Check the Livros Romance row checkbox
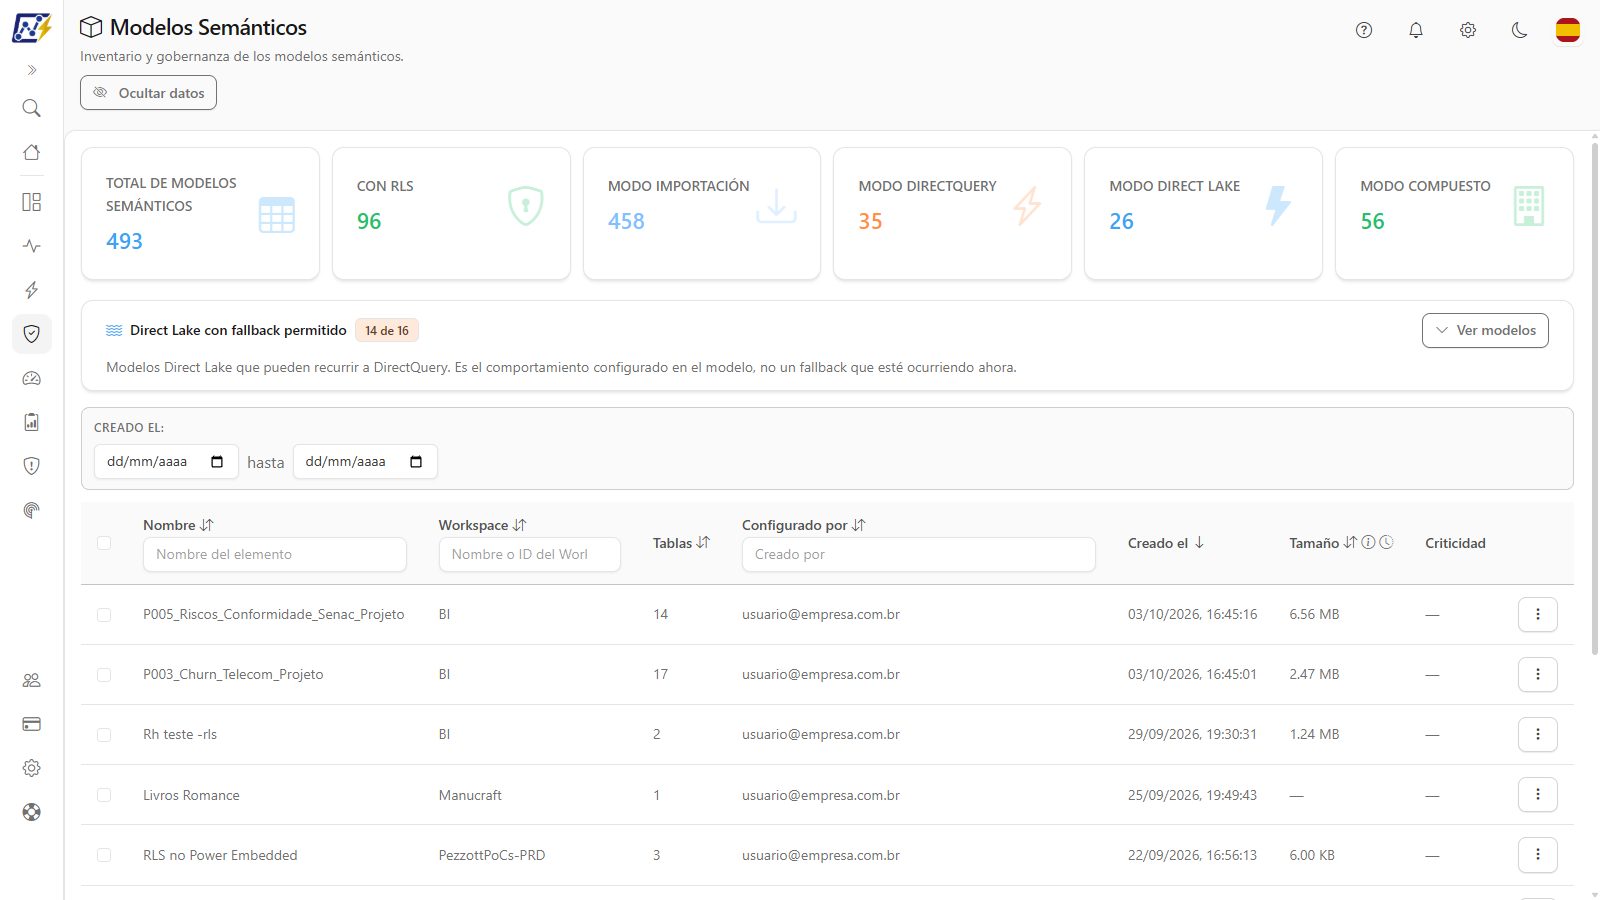The image size is (1600, 900). coord(104,795)
